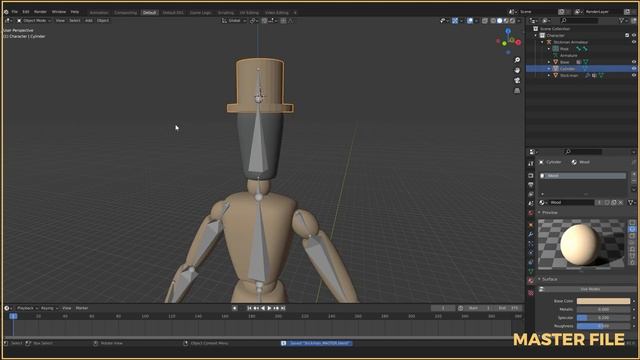The height and width of the screenshot is (360, 640).
Task: Click the new material duplicate icon beside Wood
Action: [x=613, y=202]
